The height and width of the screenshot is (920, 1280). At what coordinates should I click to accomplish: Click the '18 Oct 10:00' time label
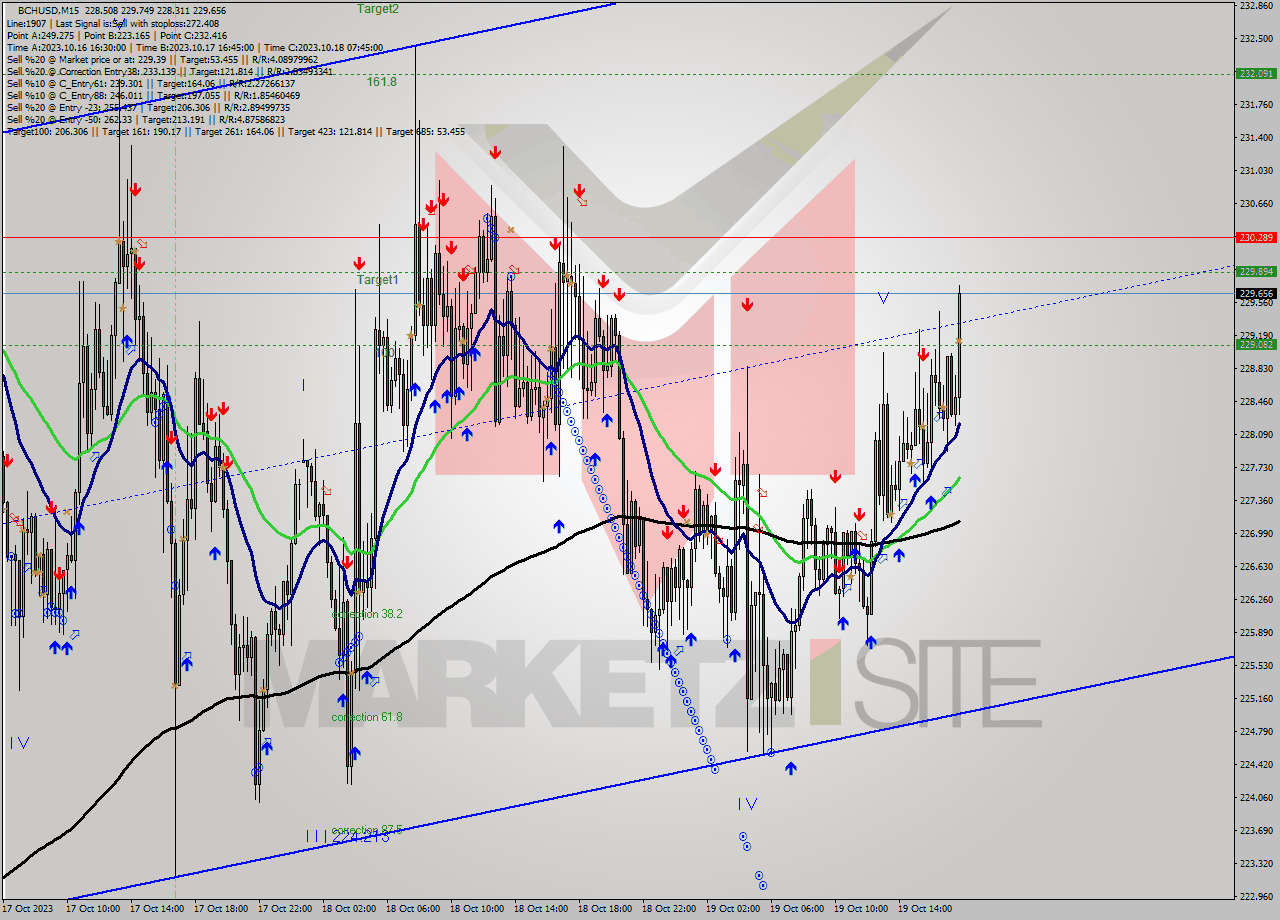click(477, 909)
